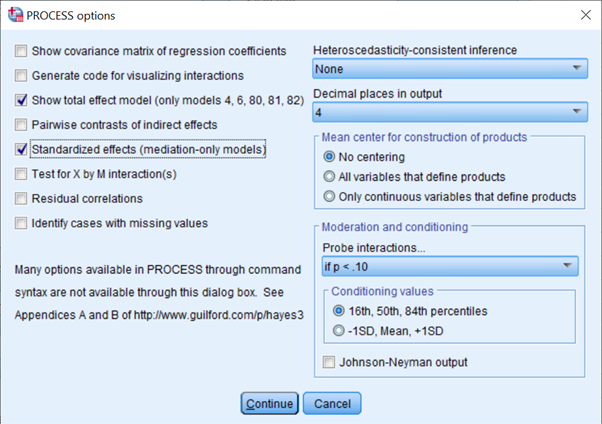The width and height of the screenshot is (602, 424).
Task: Check Generate code for visualizing interactions
Action: [x=21, y=76]
